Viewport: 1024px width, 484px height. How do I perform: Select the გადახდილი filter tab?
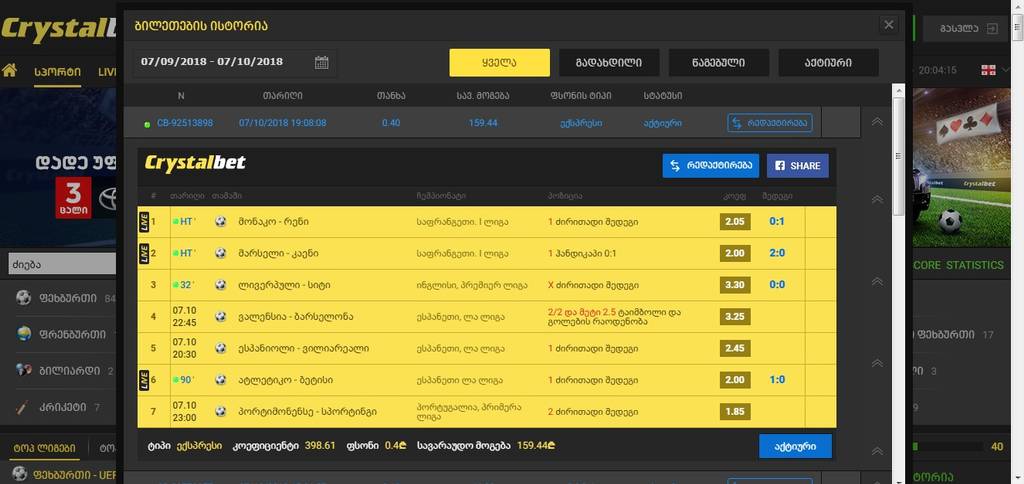pos(609,63)
